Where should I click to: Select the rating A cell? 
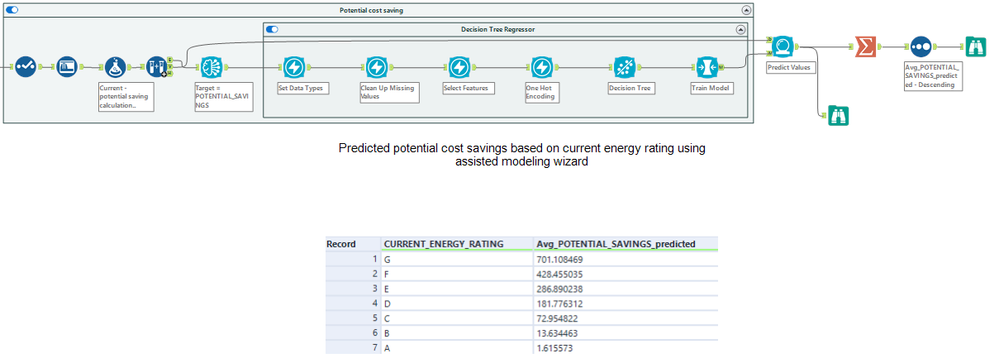[x=457, y=347]
